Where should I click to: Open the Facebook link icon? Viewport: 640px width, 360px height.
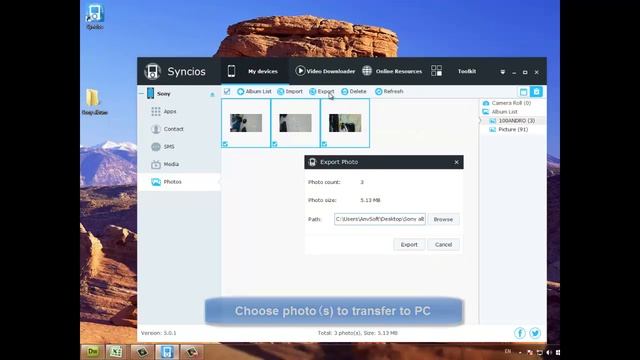520,333
